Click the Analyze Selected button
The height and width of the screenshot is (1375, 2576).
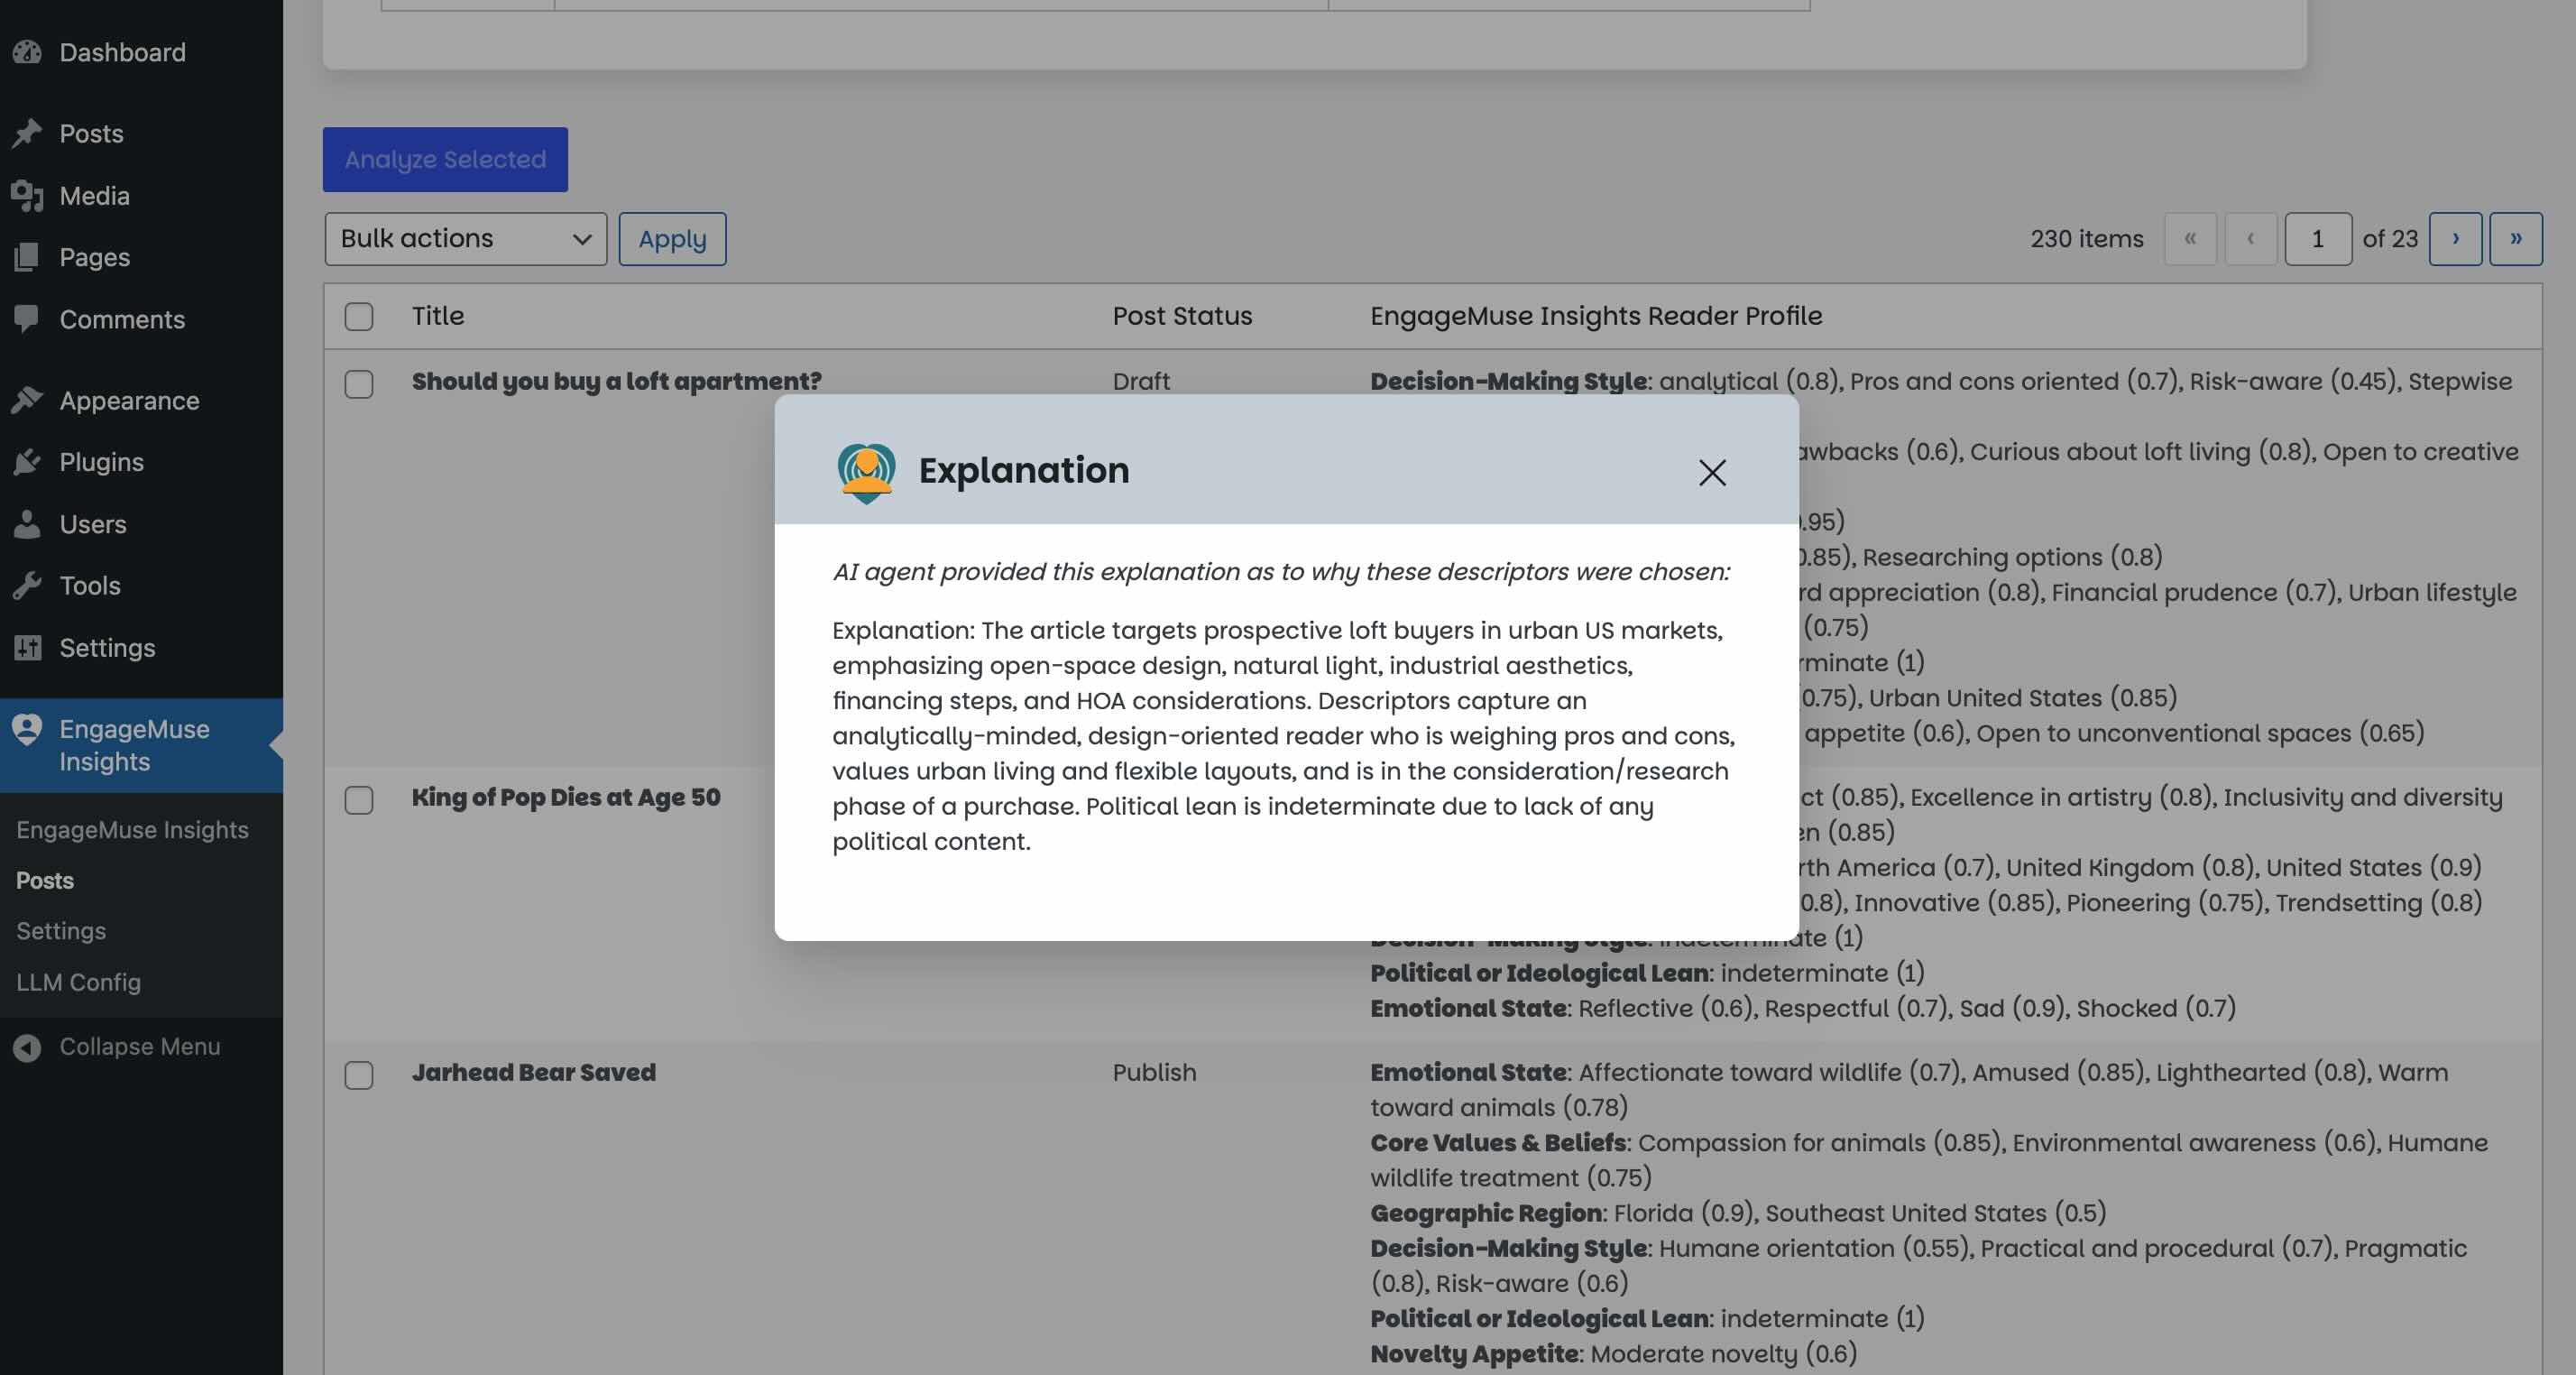tap(444, 158)
